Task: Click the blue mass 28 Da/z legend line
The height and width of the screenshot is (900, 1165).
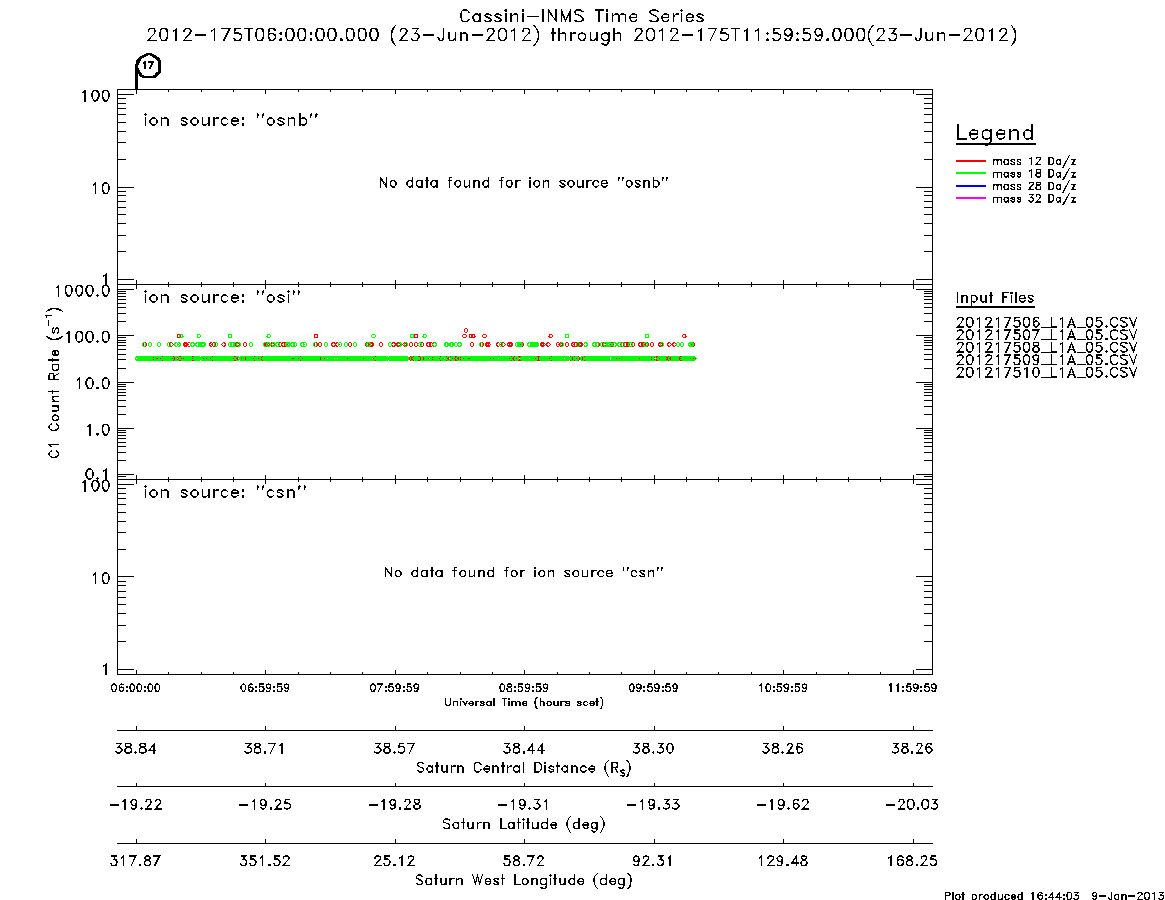Action: [x=970, y=187]
